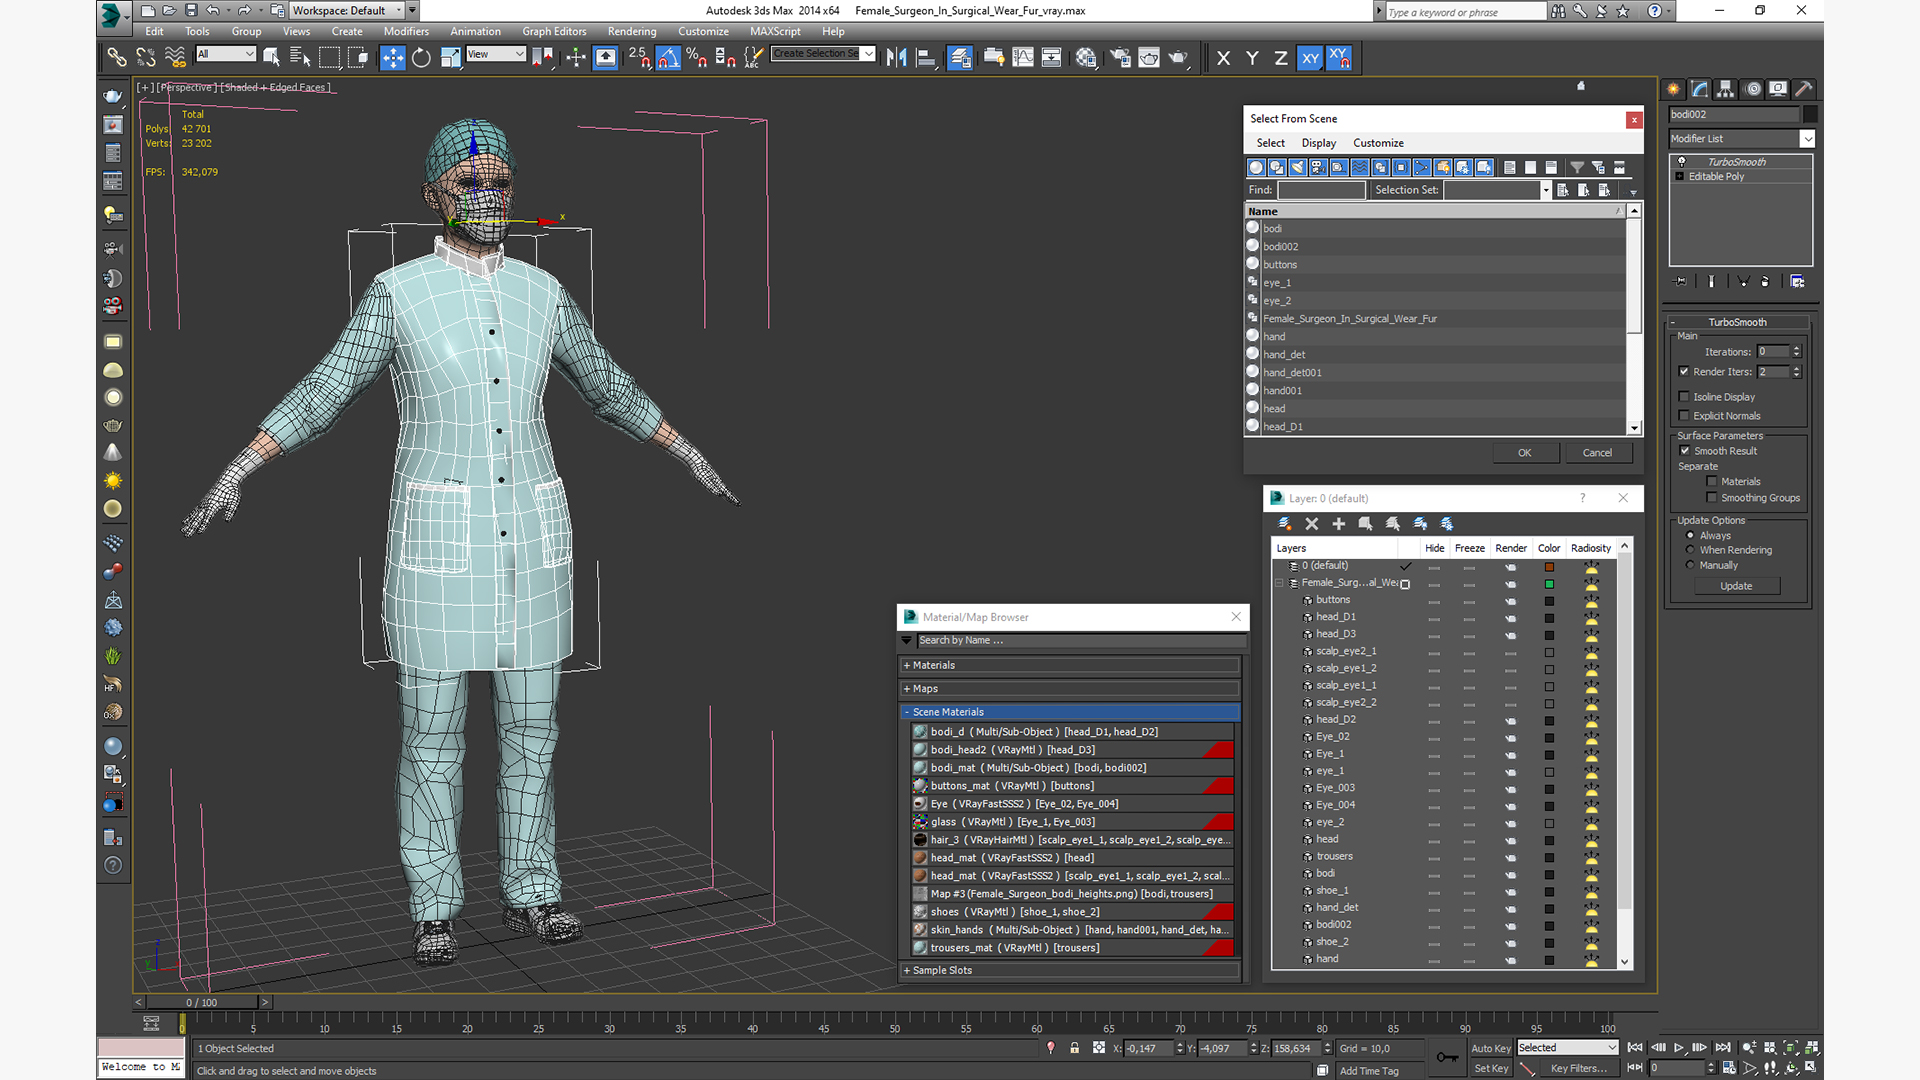Click the Mirror tool icon
The height and width of the screenshot is (1080, 1920).
[x=897, y=58]
